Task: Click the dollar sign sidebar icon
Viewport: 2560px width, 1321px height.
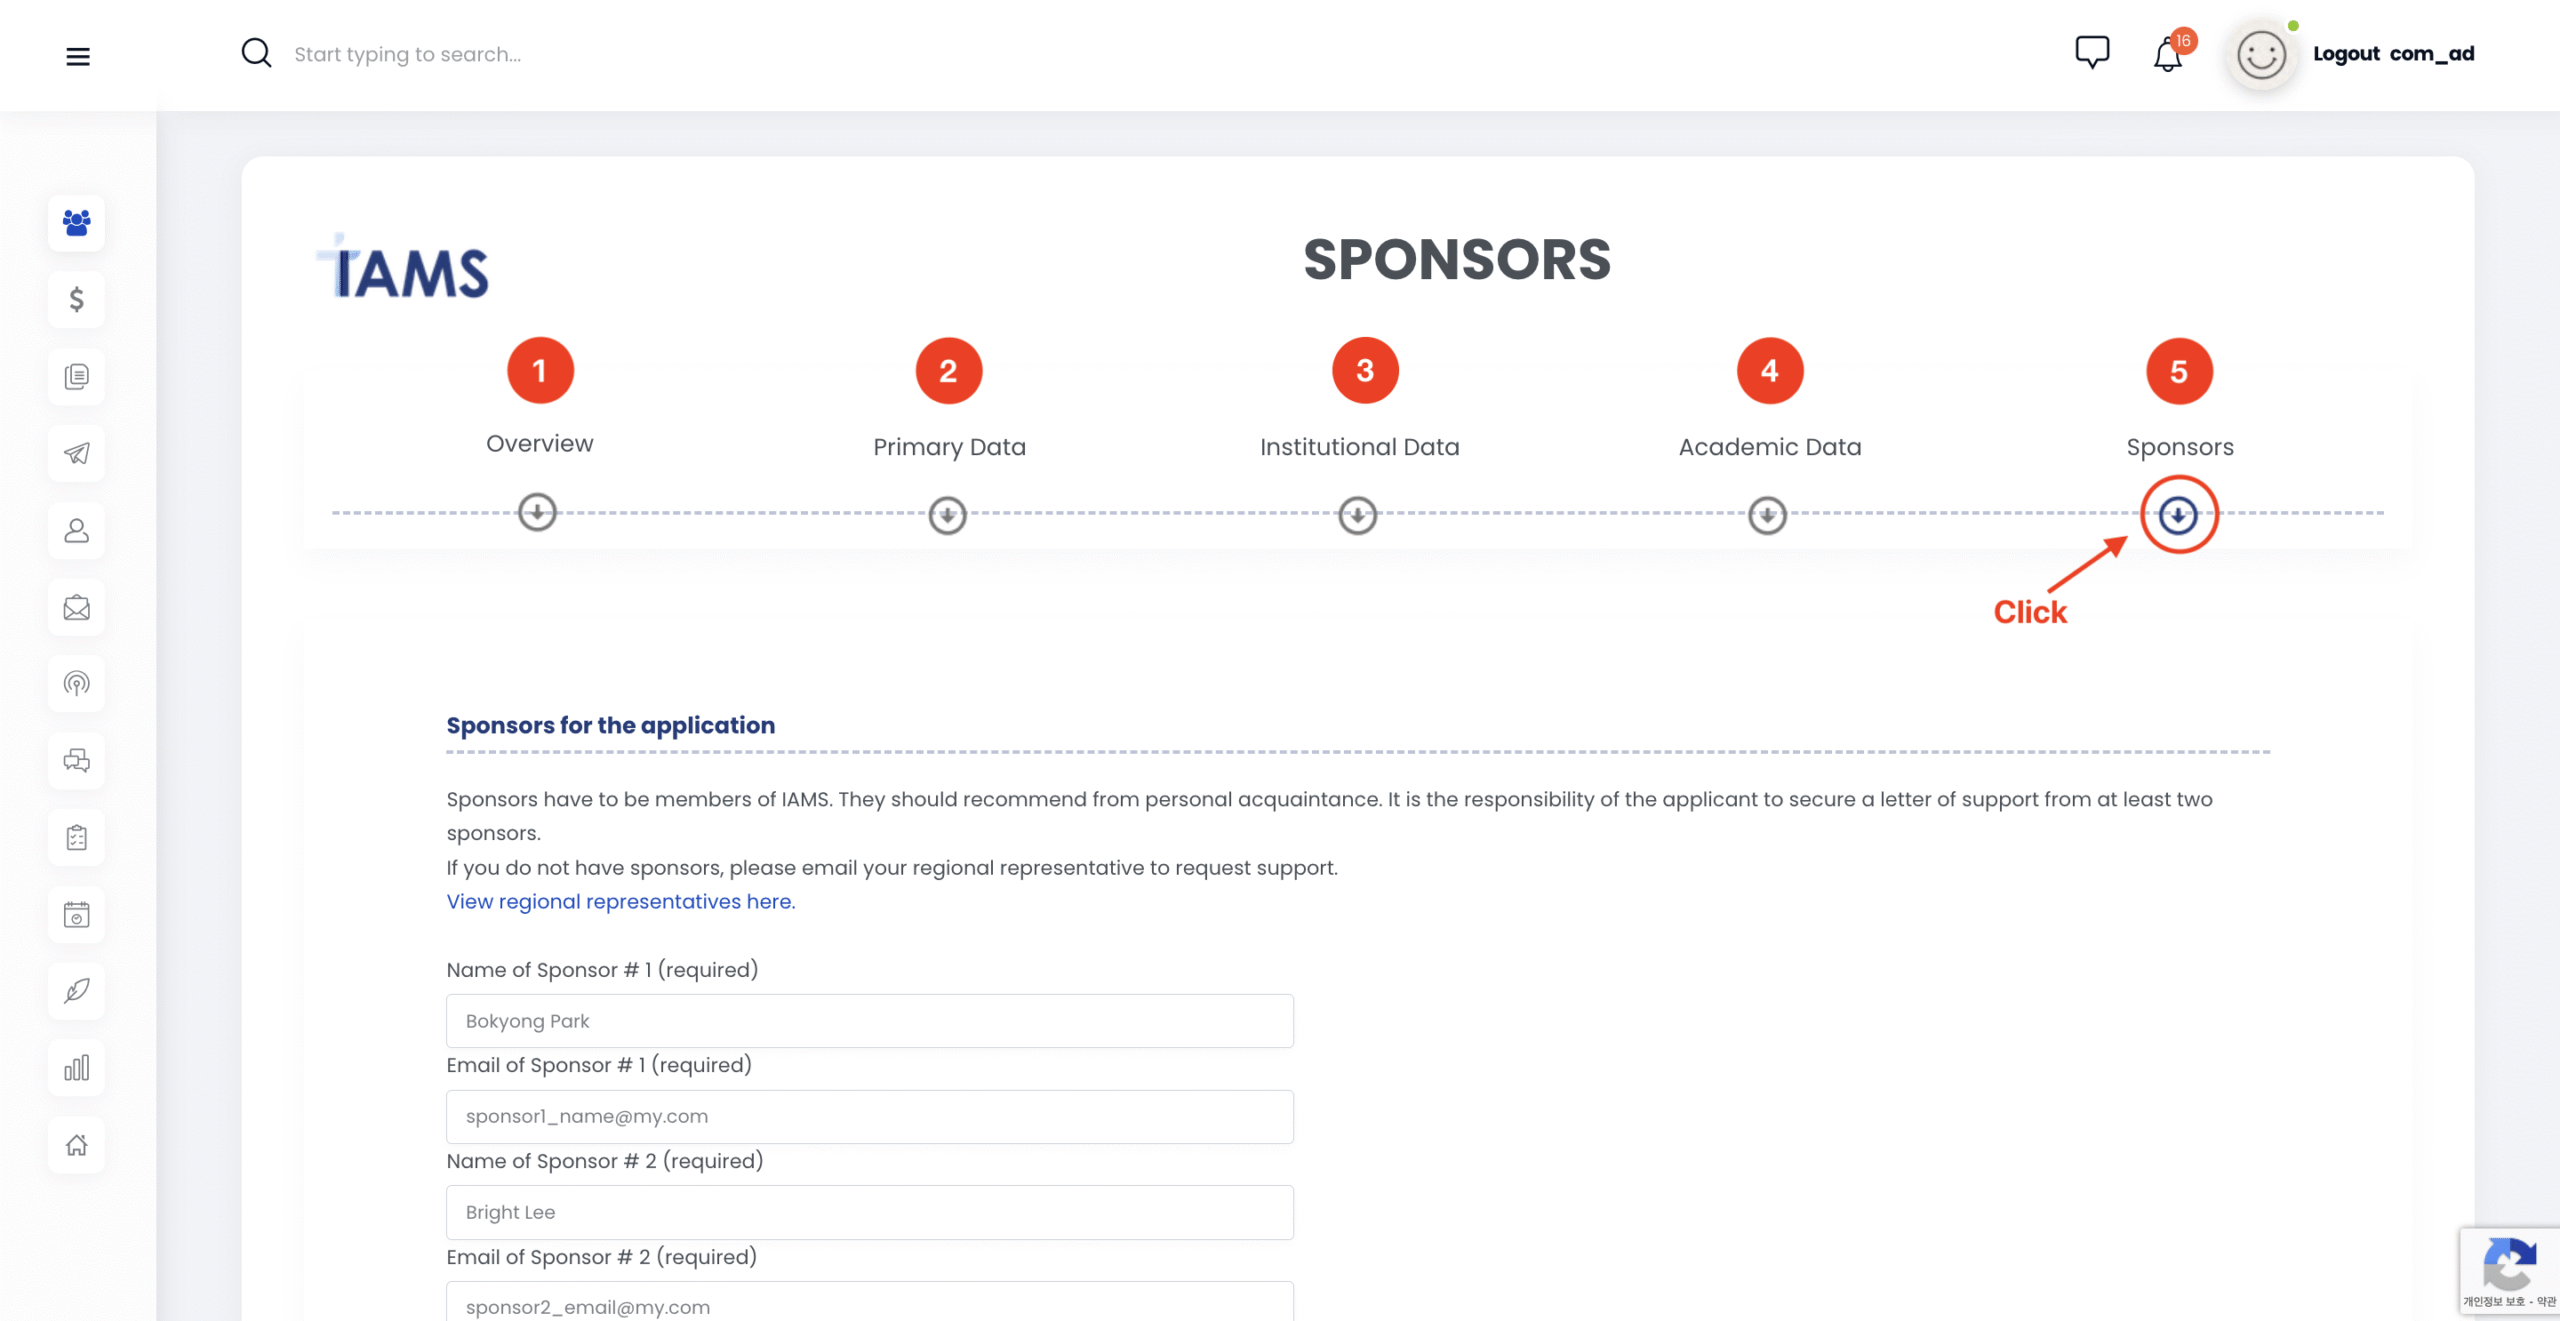Action: pos(77,299)
